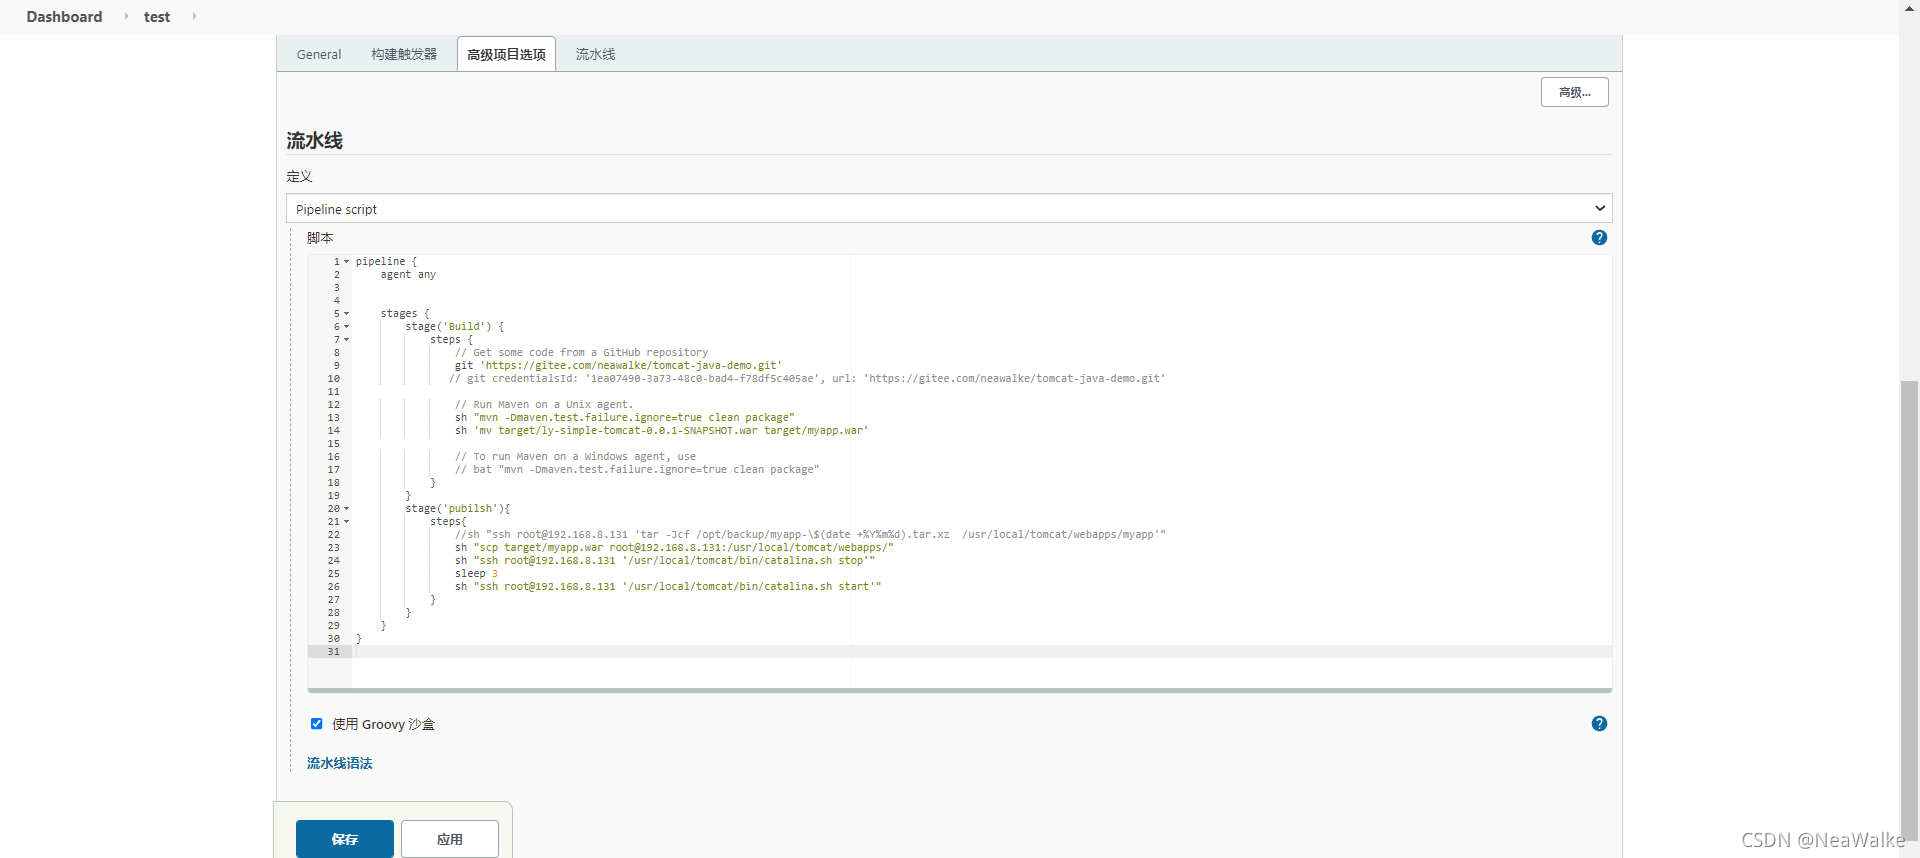Viewport: 1920px width, 858px height.
Task: Click the 高级... button
Action: [1574, 92]
